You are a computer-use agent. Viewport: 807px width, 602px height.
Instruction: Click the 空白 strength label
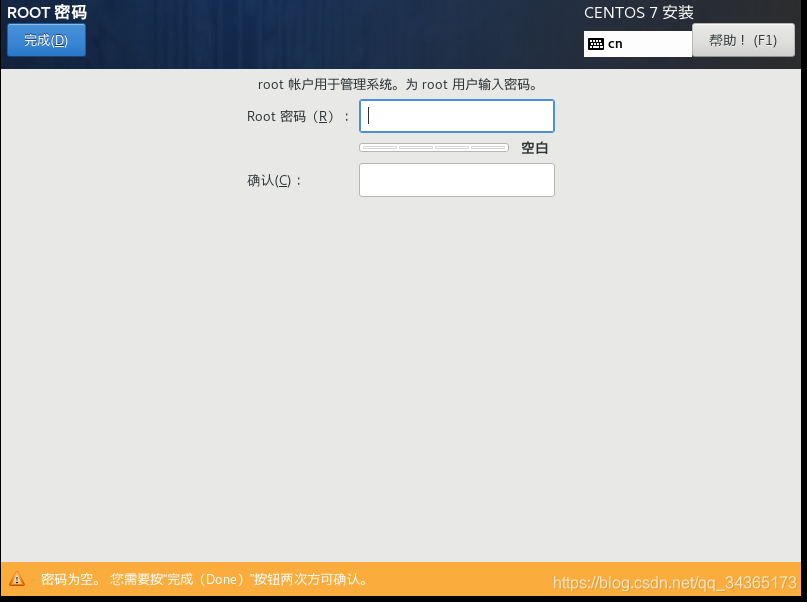[535, 148]
